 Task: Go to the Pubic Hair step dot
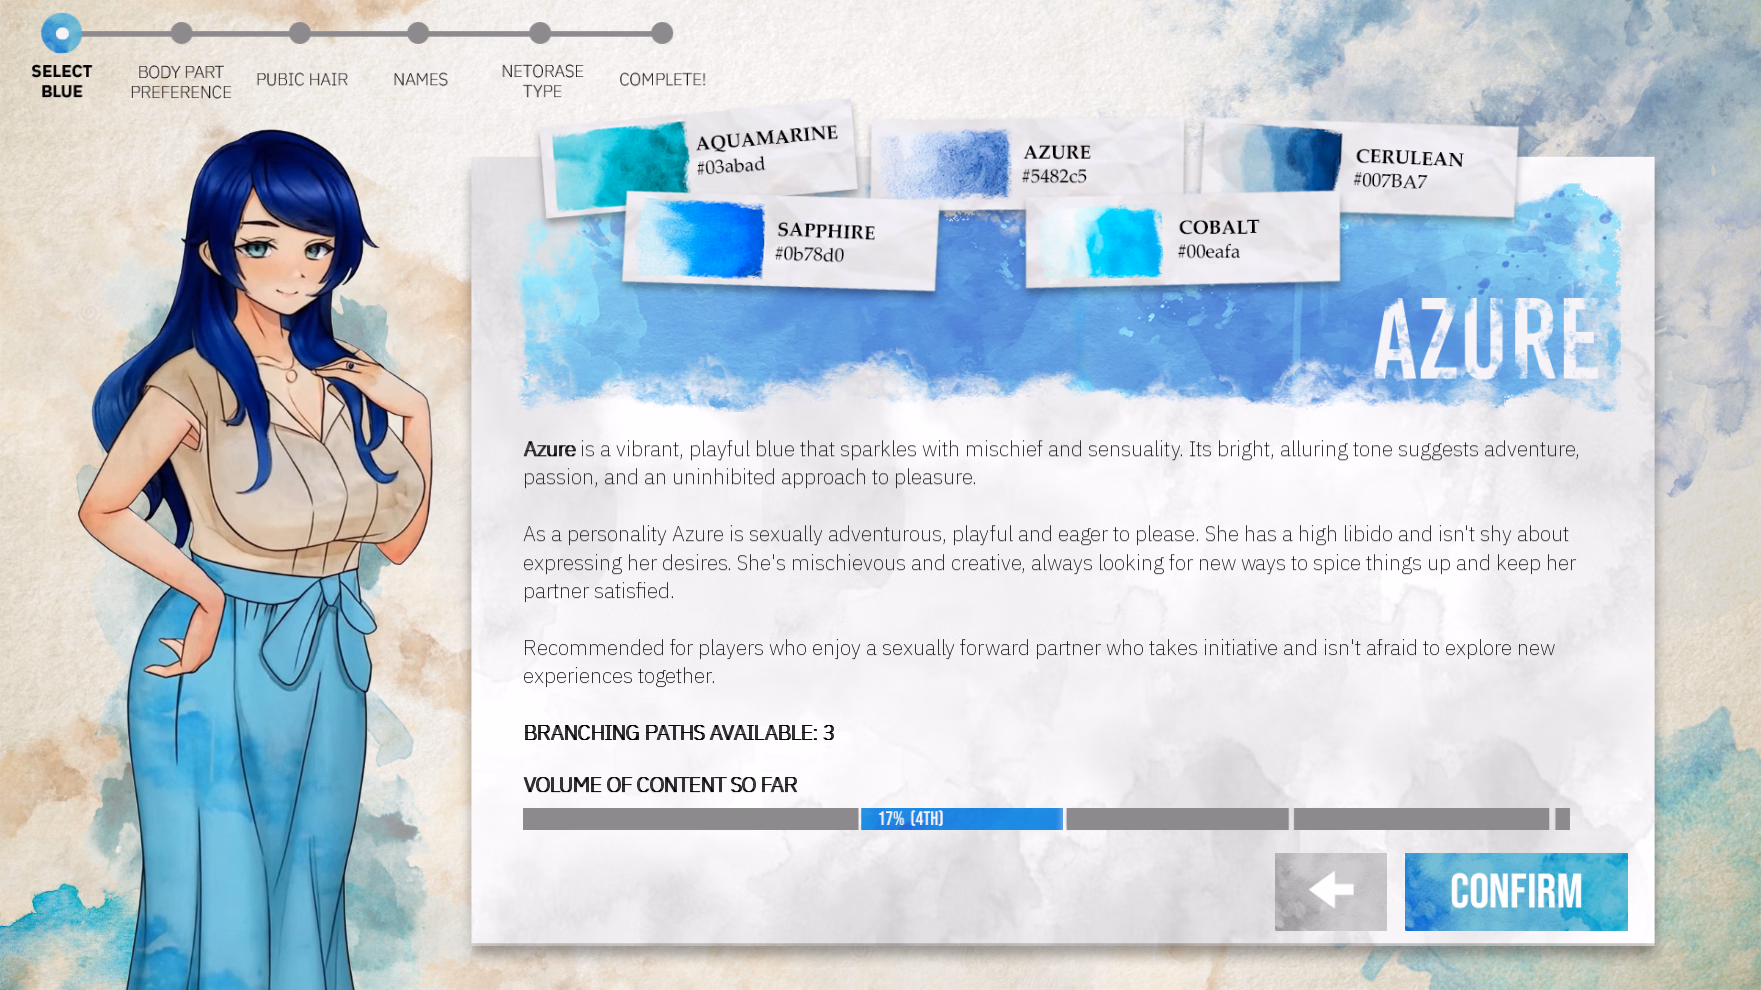click(x=300, y=33)
